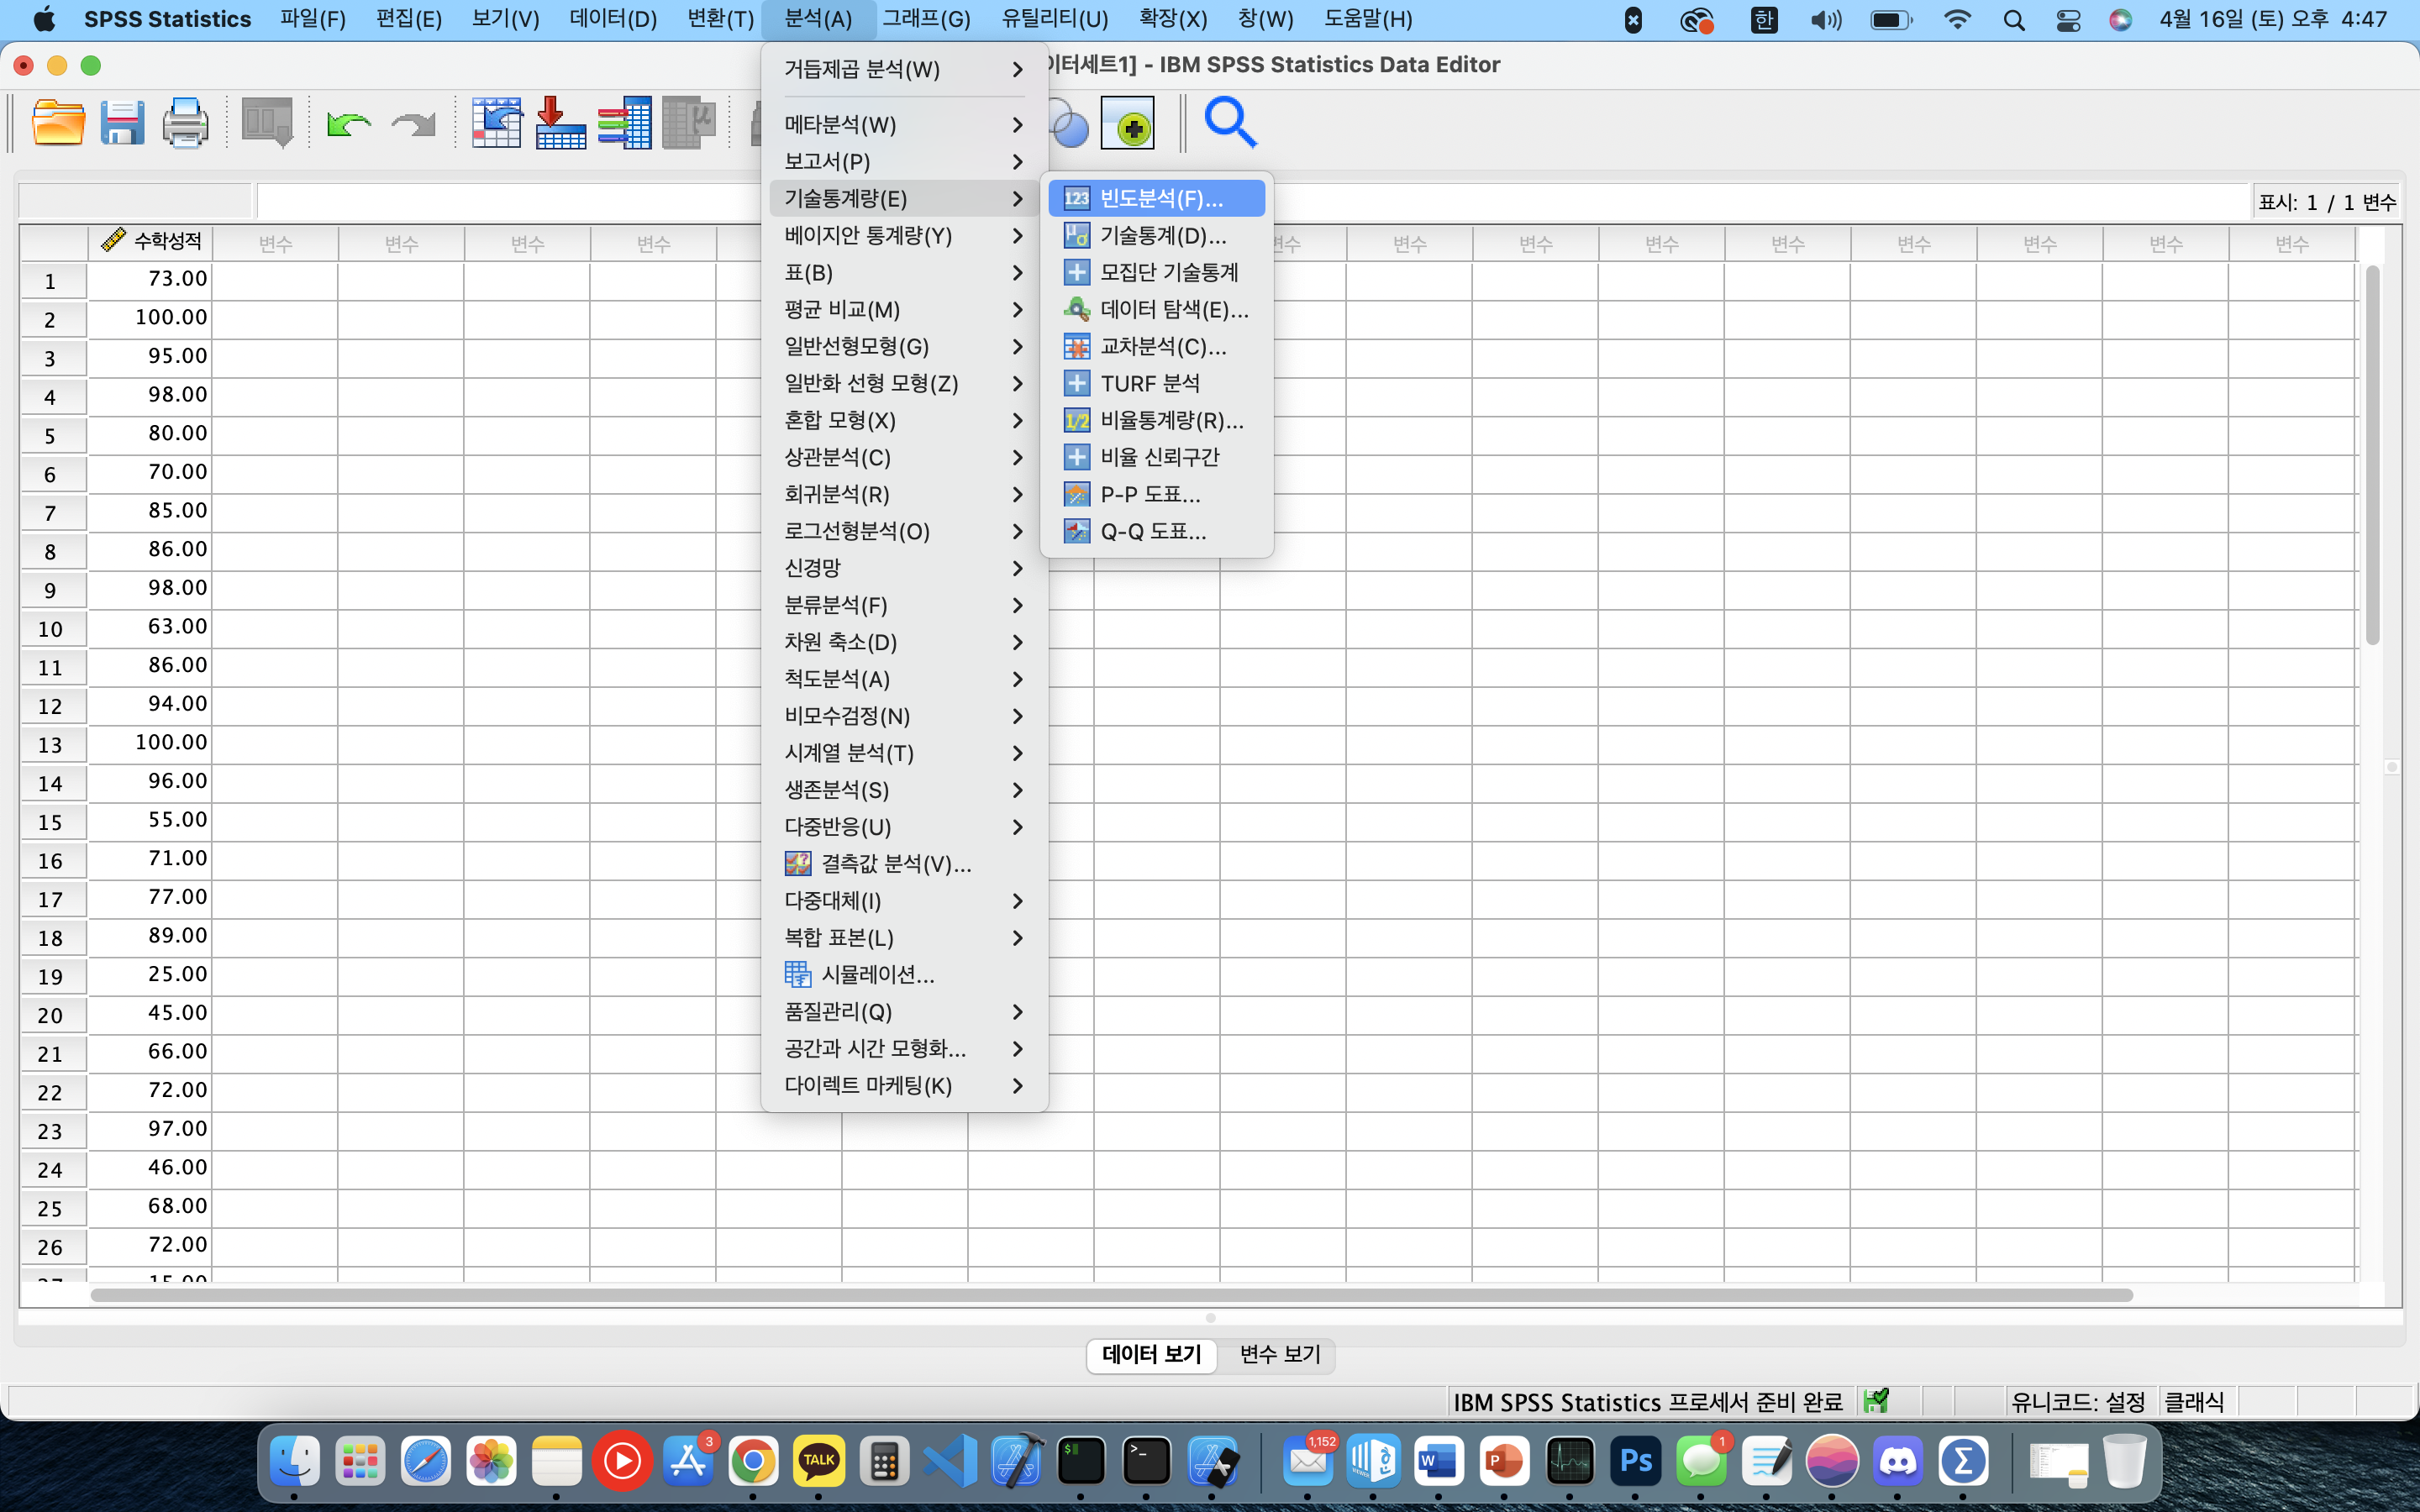Print using the printer toolbar icon
Viewport: 2420px width, 1512px height.
[x=185, y=123]
